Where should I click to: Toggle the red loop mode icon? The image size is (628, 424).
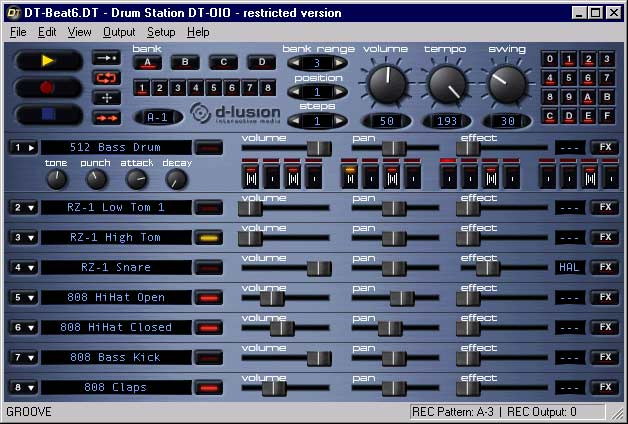106,78
